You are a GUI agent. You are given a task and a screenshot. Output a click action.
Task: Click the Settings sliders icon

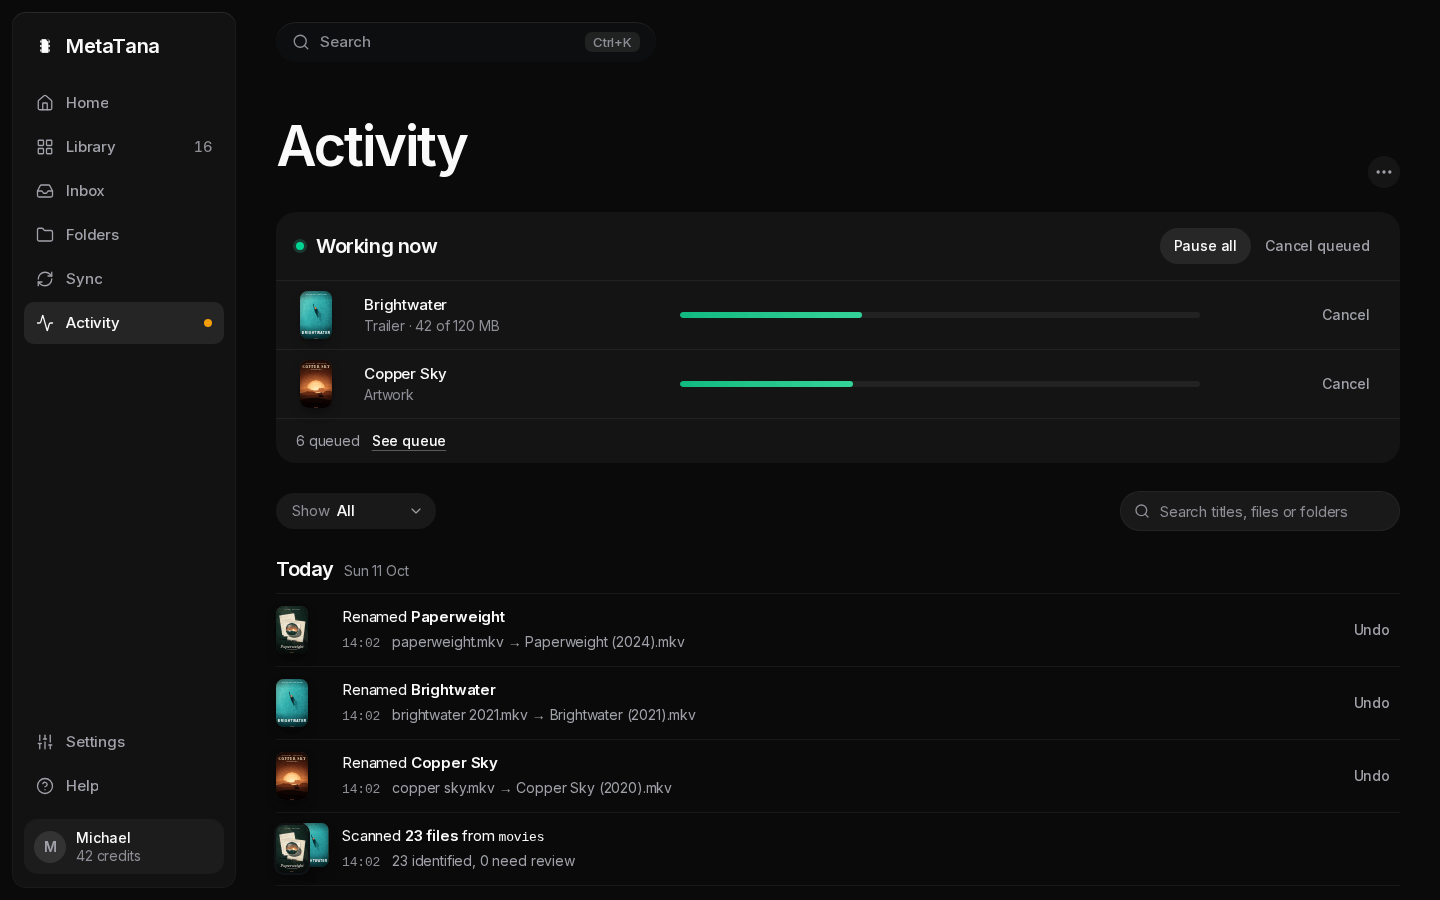point(45,742)
